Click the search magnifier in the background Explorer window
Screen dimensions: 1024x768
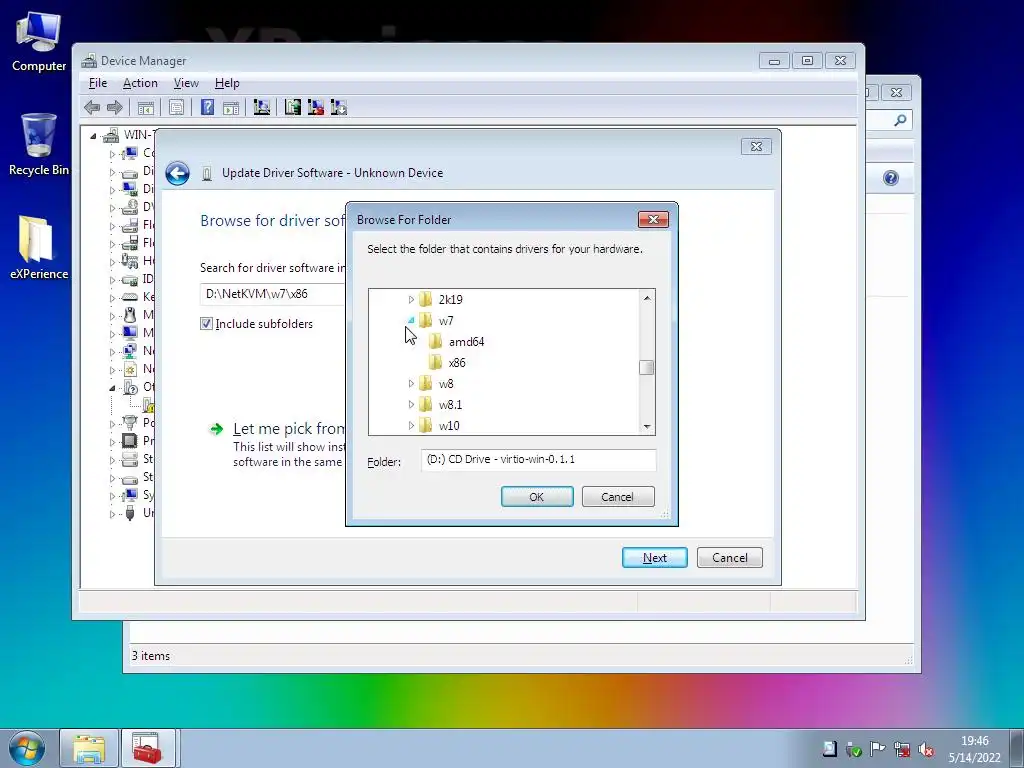coord(901,120)
